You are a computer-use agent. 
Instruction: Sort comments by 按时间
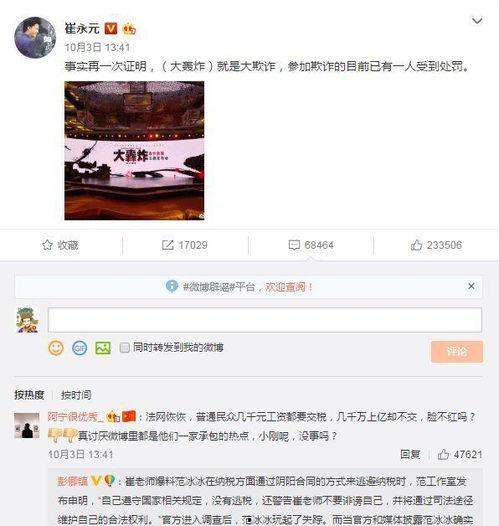[x=76, y=395]
